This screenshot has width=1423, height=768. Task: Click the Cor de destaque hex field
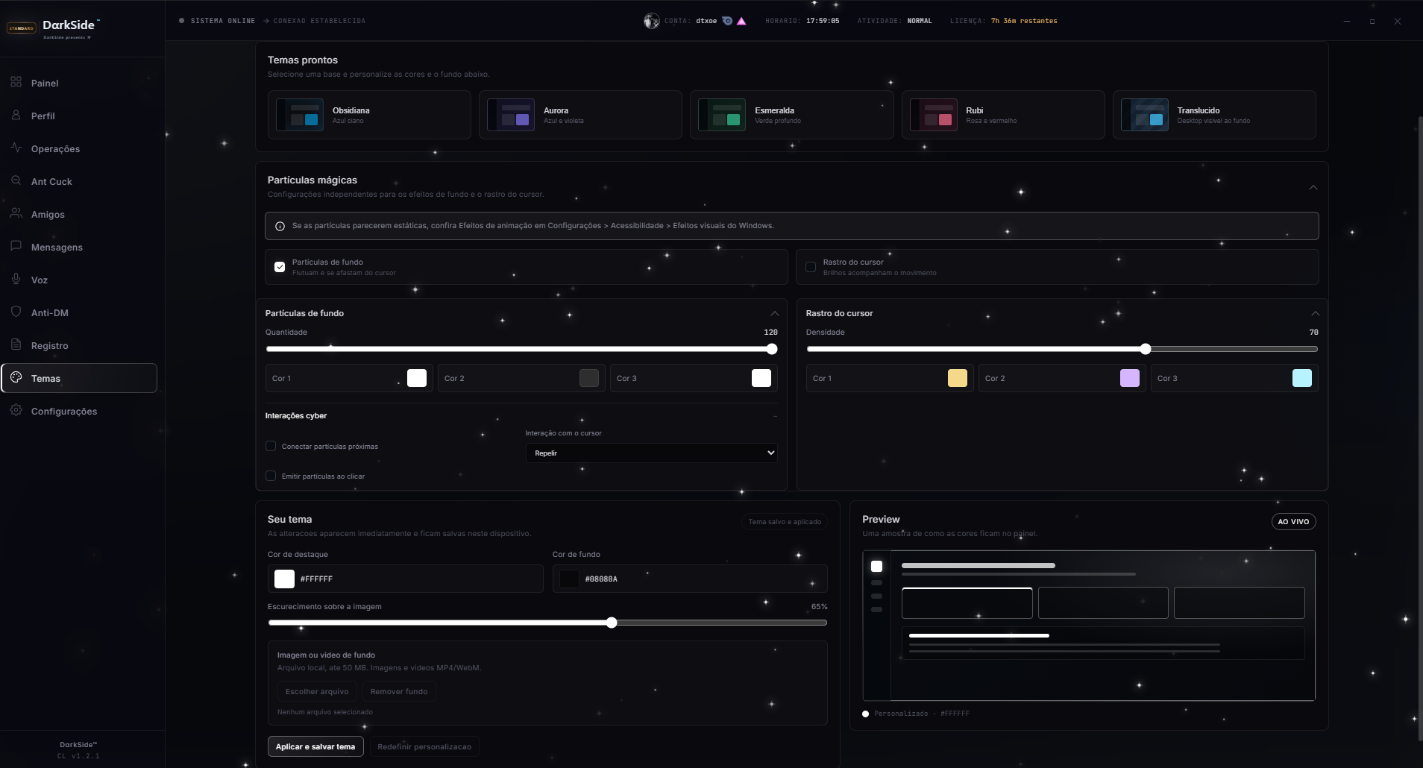click(x=406, y=579)
